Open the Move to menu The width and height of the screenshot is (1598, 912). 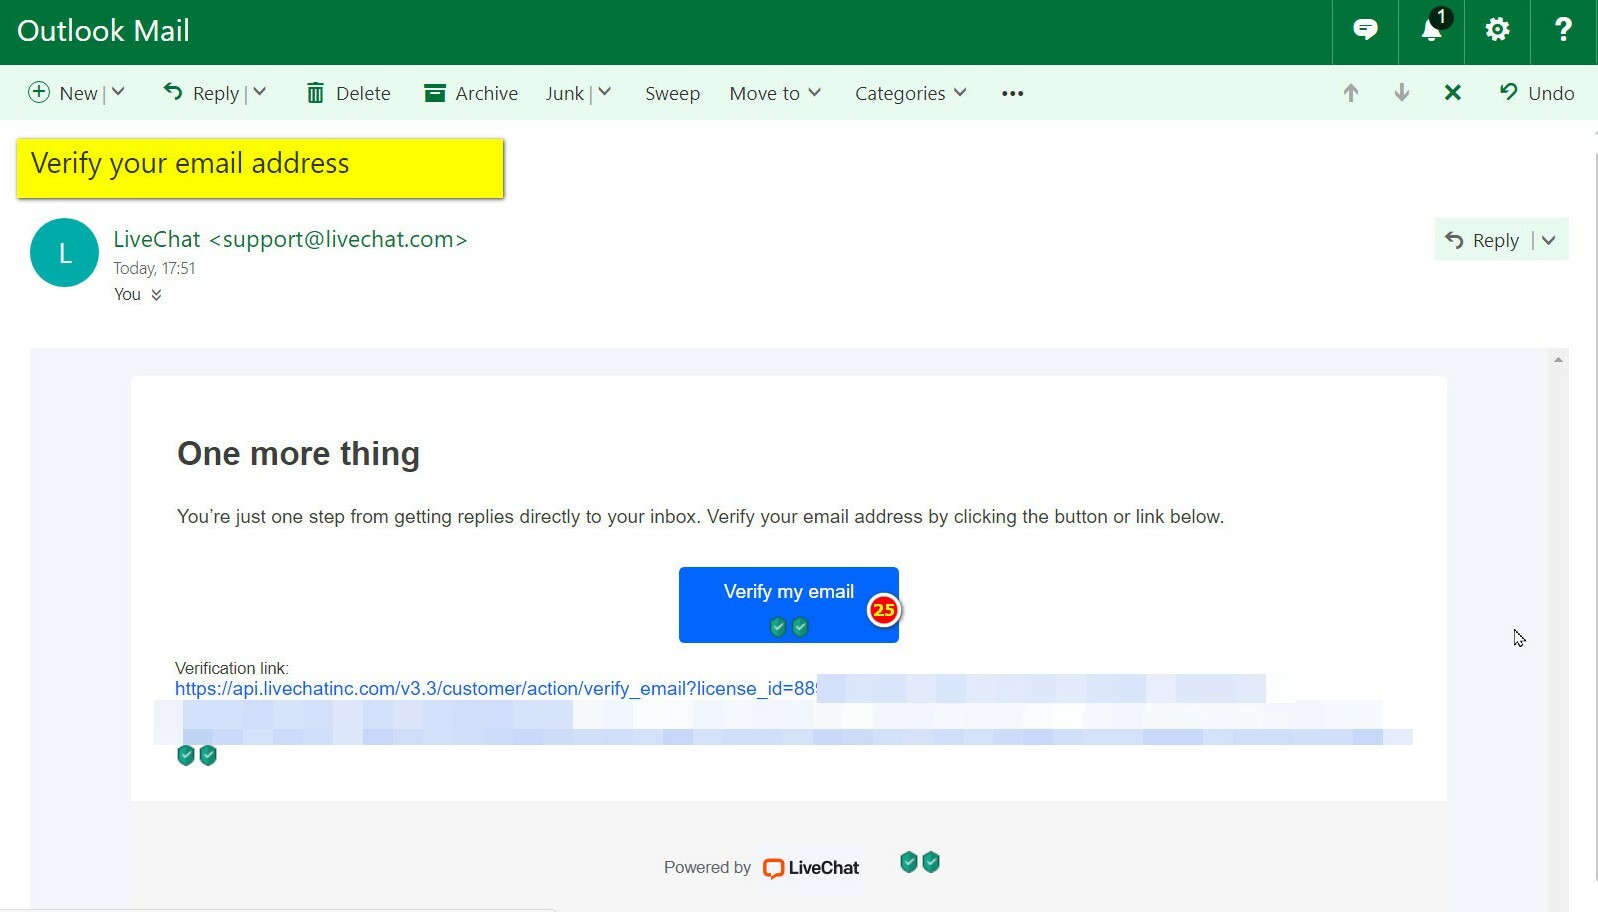coord(775,93)
